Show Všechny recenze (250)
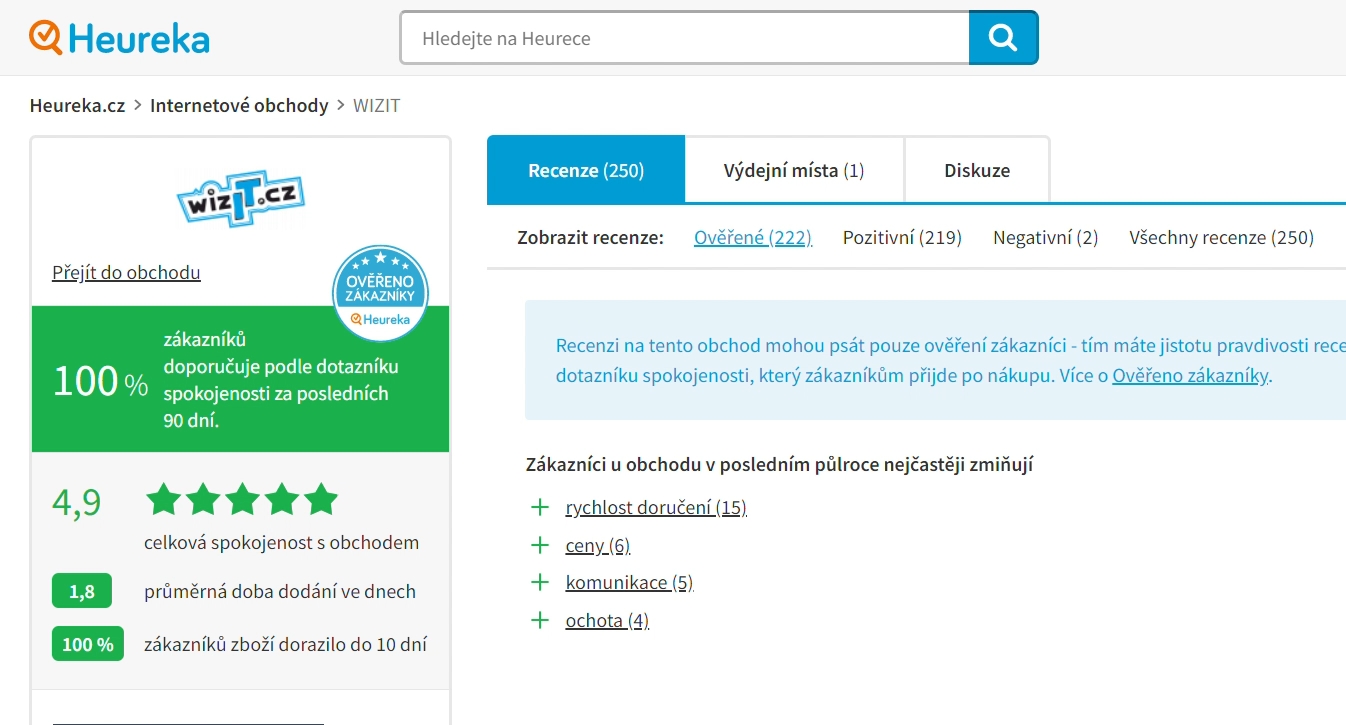The height and width of the screenshot is (725, 1346). pyautogui.click(x=1222, y=237)
